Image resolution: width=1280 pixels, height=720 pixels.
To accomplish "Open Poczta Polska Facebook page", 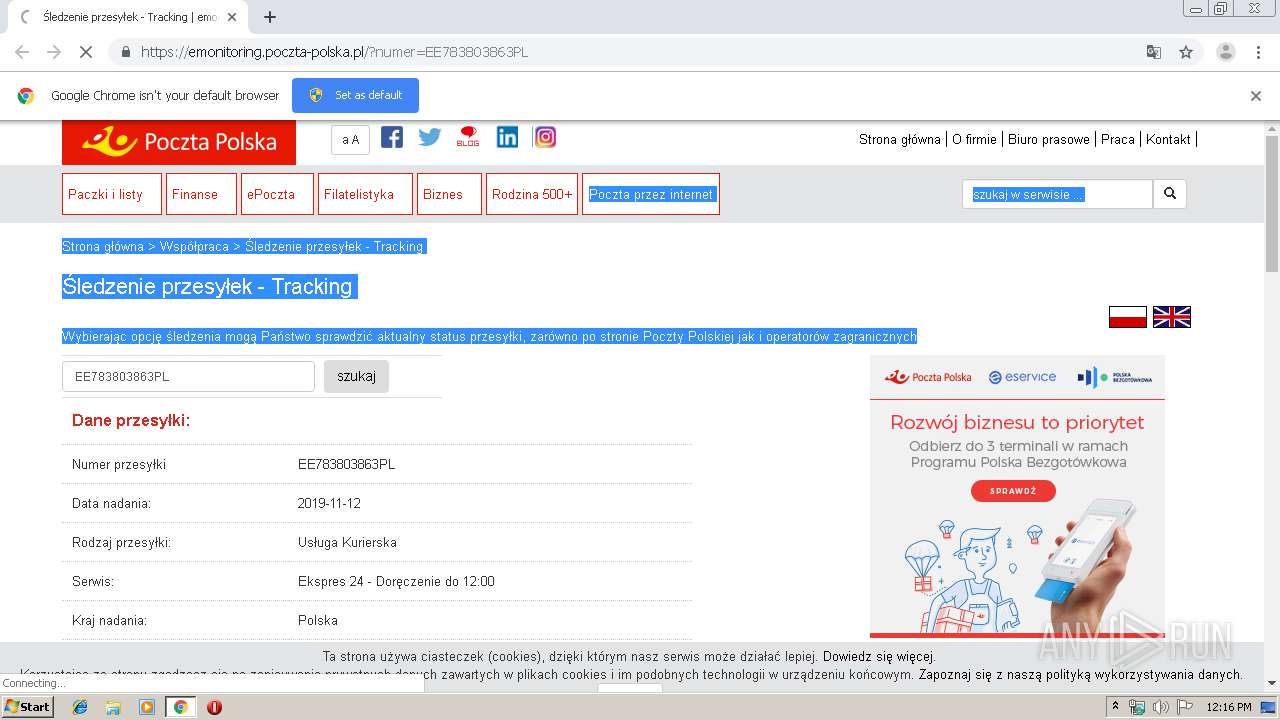I will [x=392, y=137].
